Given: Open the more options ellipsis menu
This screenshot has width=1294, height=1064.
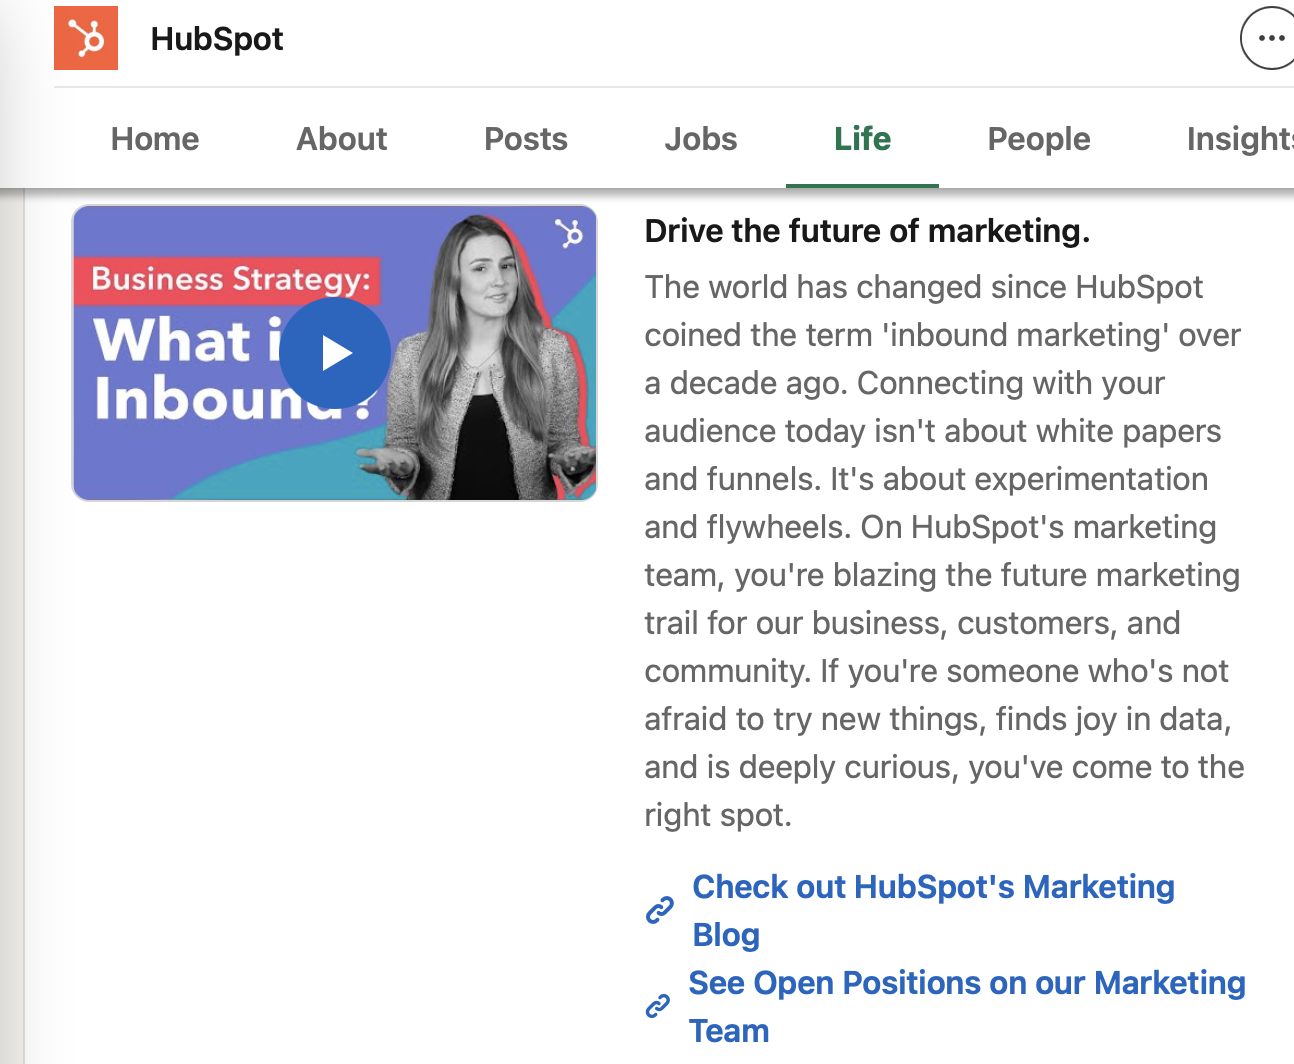Looking at the screenshot, I should (1270, 39).
